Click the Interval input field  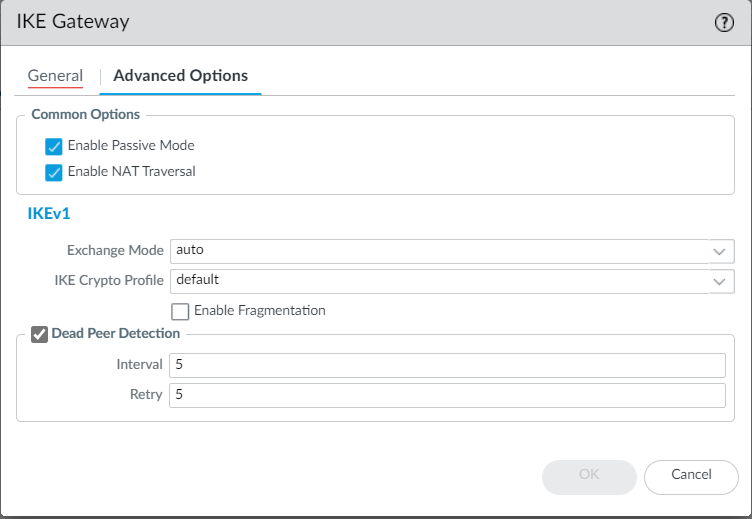[x=446, y=365]
